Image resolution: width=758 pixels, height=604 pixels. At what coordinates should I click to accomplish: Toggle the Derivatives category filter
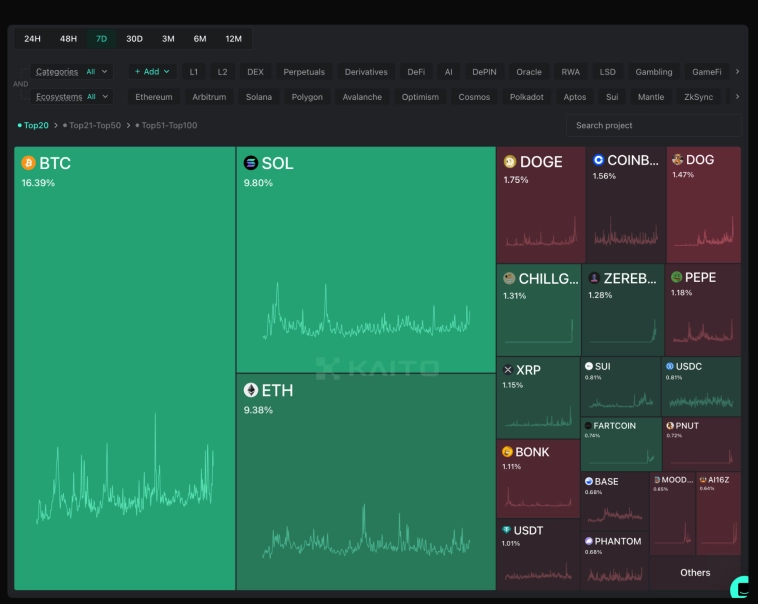click(x=366, y=72)
